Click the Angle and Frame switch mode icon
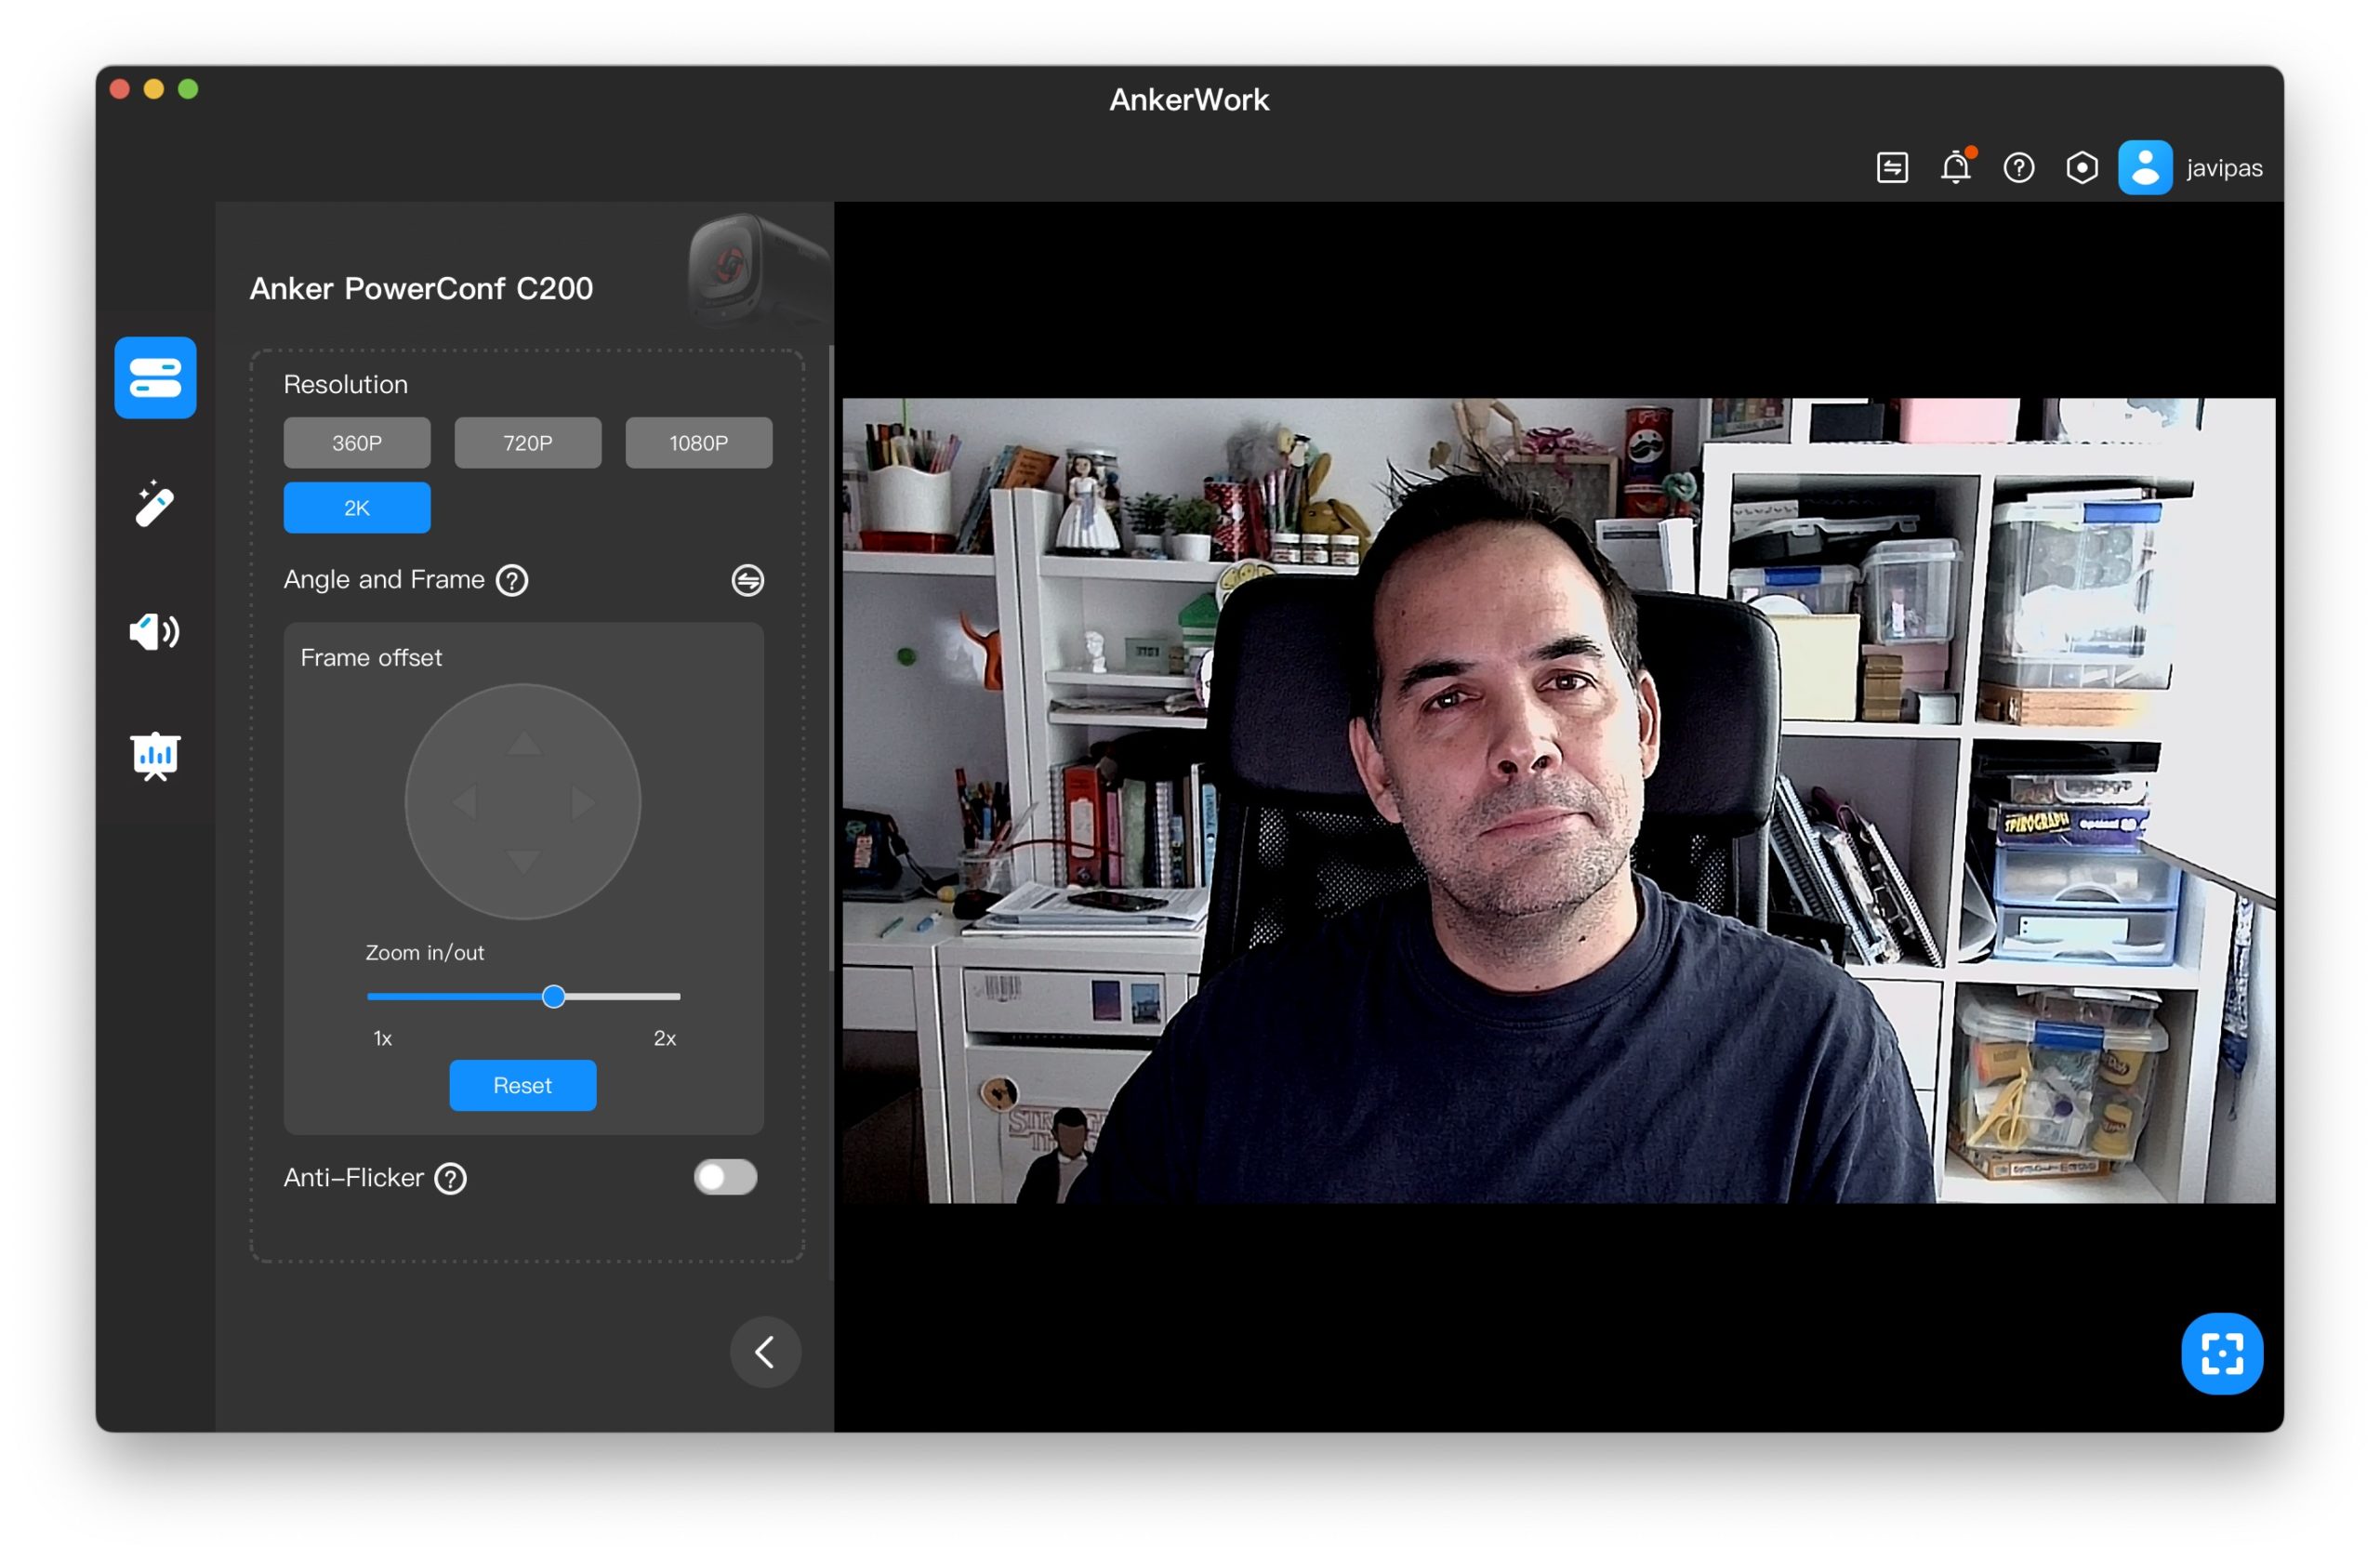This screenshot has width=2380, height=1559. 747,580
